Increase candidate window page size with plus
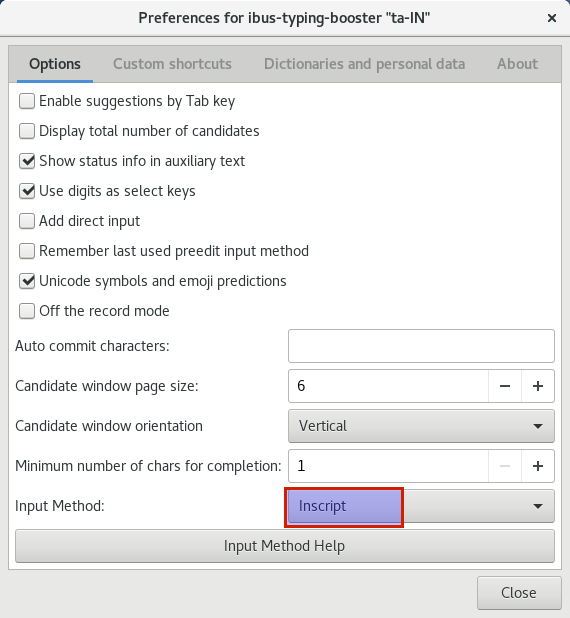Image resolution: width=570 pixels, height=618 pixels. [538, 386]
